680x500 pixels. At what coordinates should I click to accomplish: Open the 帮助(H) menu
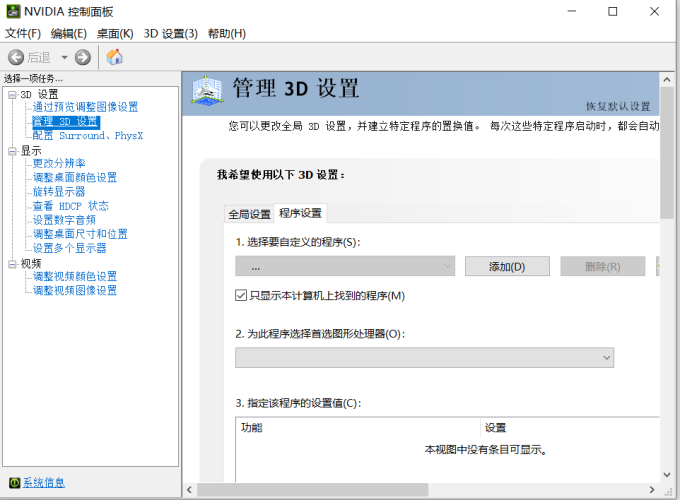coord(227,33)
